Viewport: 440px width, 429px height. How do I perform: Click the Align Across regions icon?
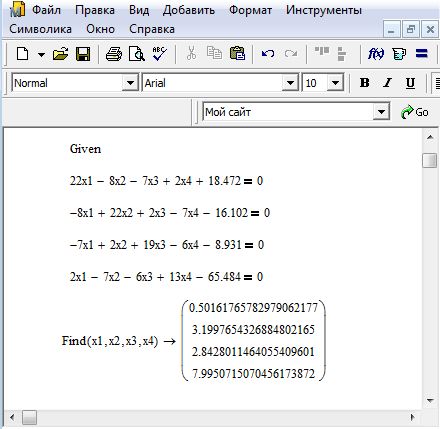322,51
